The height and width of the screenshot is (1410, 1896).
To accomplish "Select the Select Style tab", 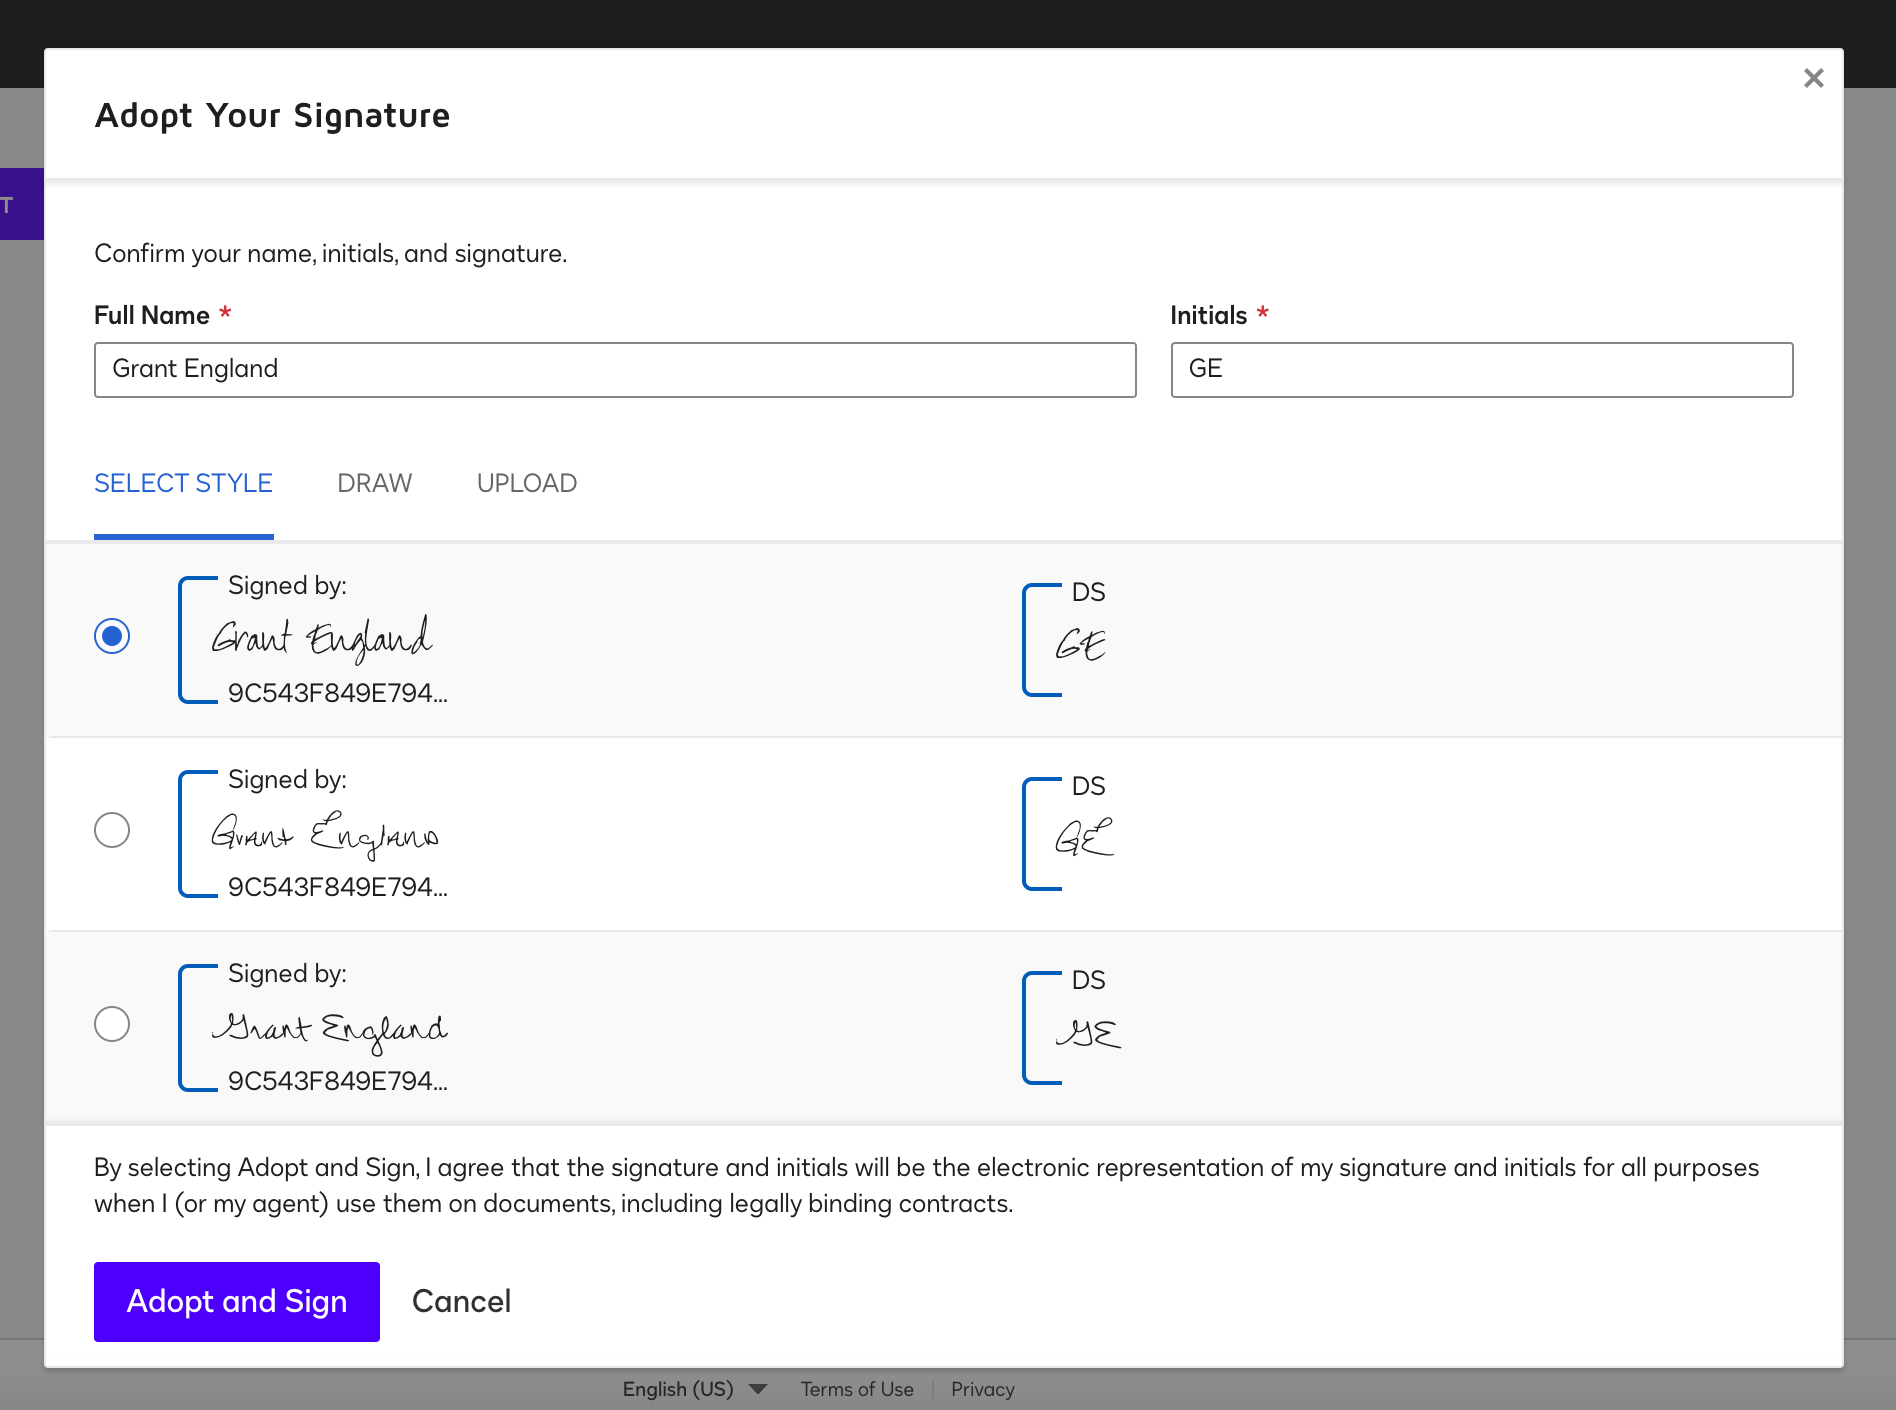I will (183, 484).
